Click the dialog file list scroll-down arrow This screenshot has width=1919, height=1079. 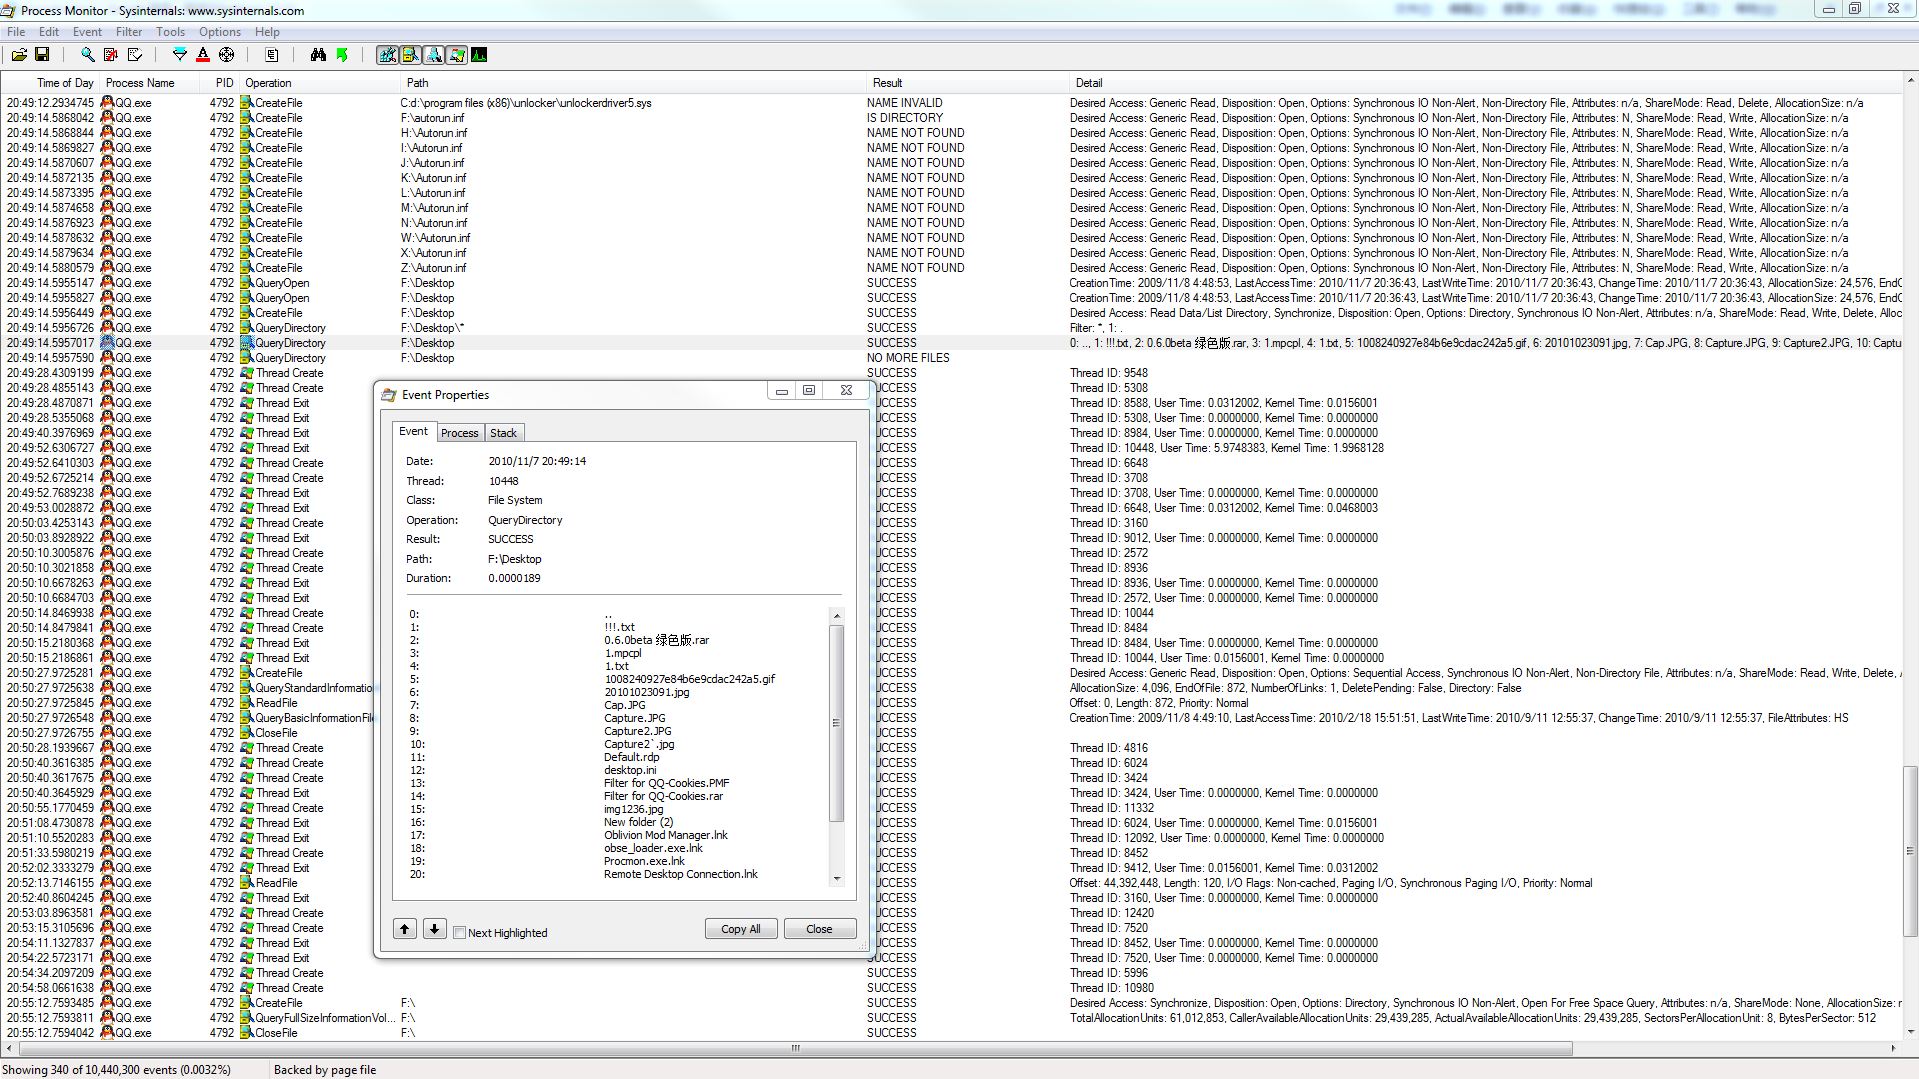click(837, 879)
